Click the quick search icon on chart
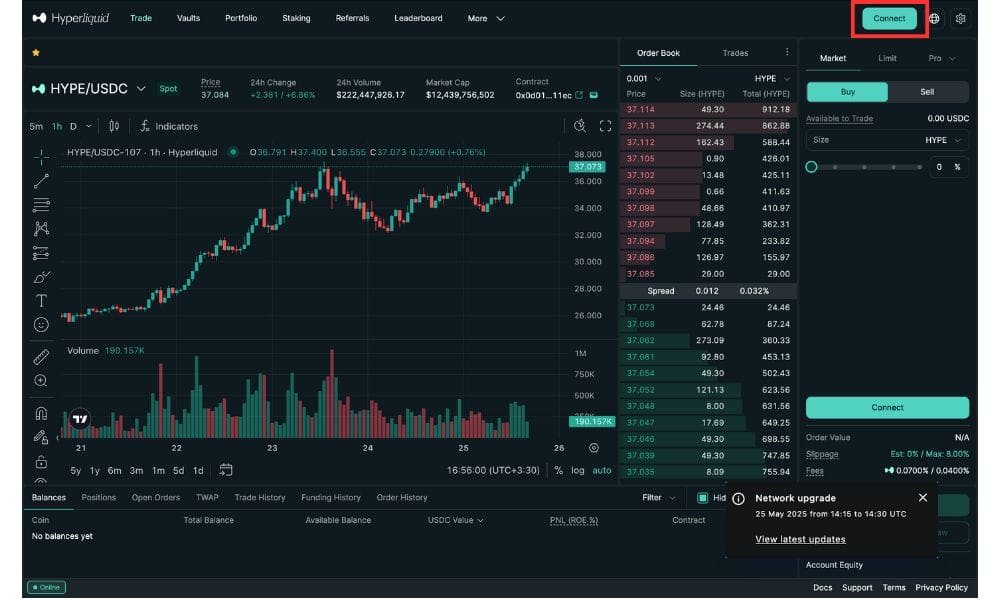 [580, 126]
